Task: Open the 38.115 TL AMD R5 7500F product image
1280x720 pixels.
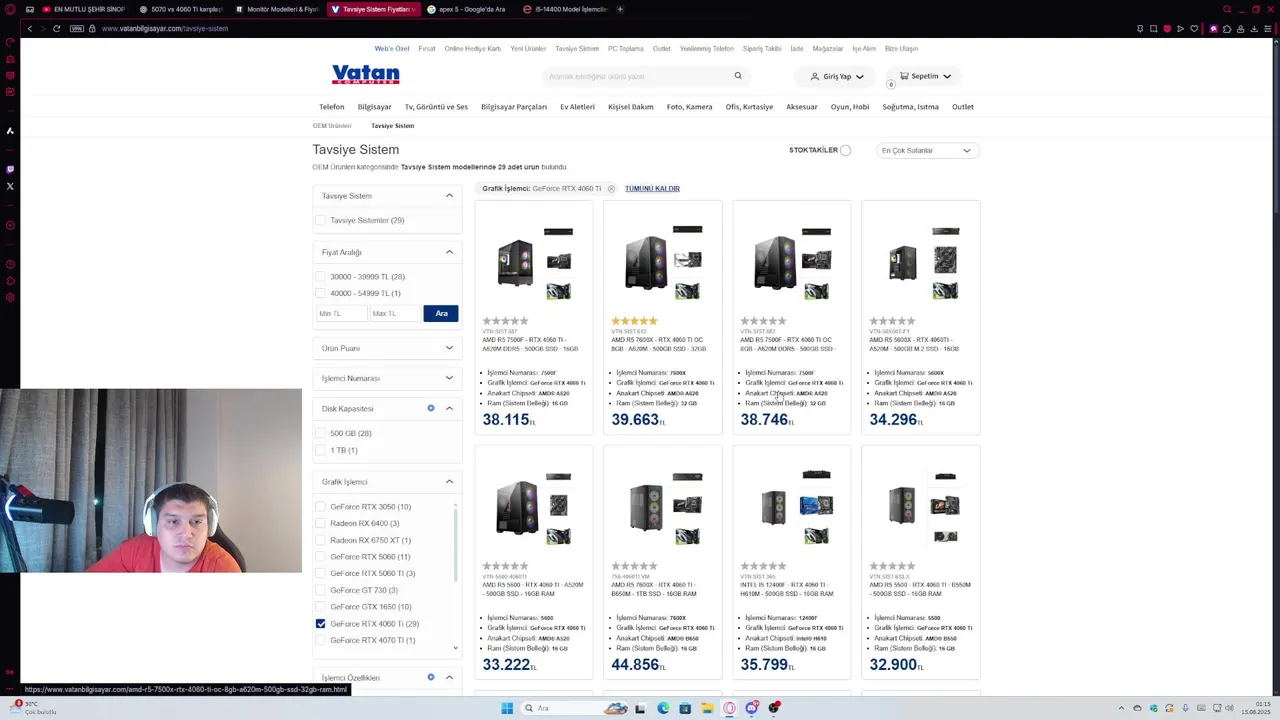Action: coord(533,262)
